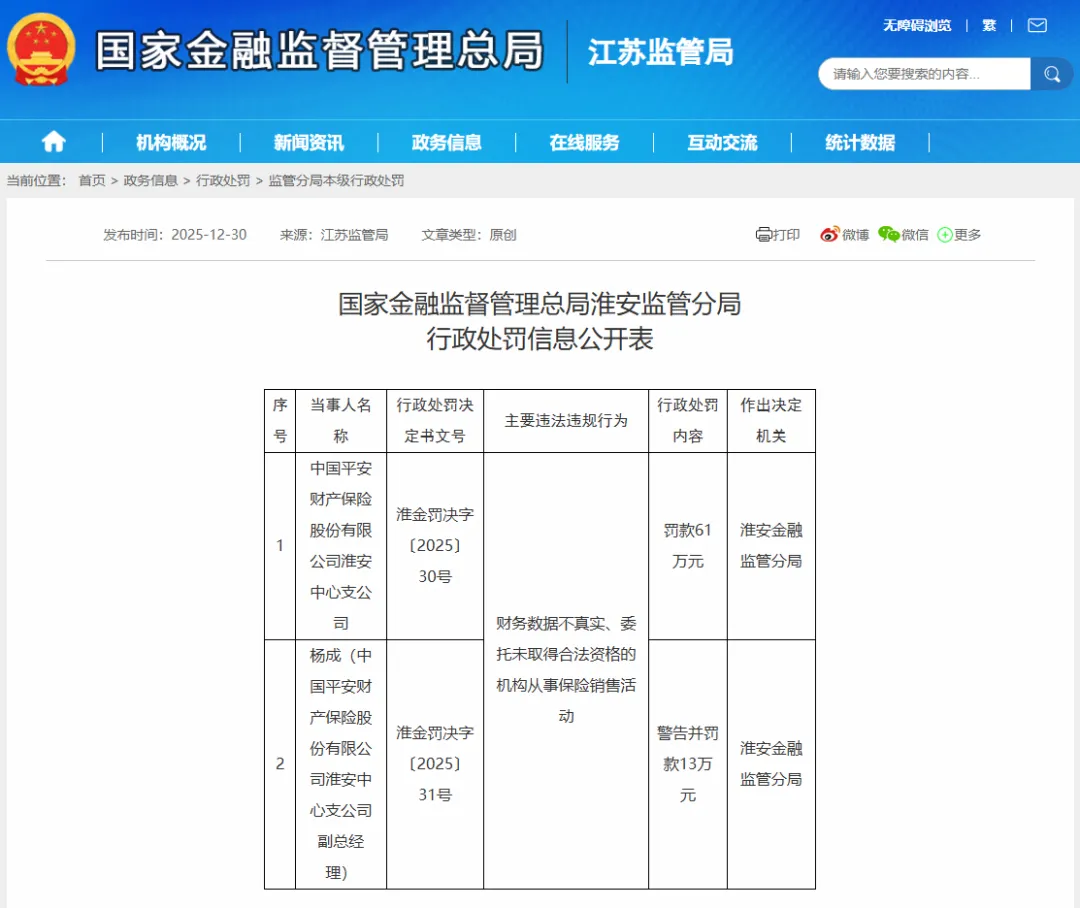This screenshot has width=1080, height=908.
Task: Click header cell 当事人名称
Action: pos(341,420)
